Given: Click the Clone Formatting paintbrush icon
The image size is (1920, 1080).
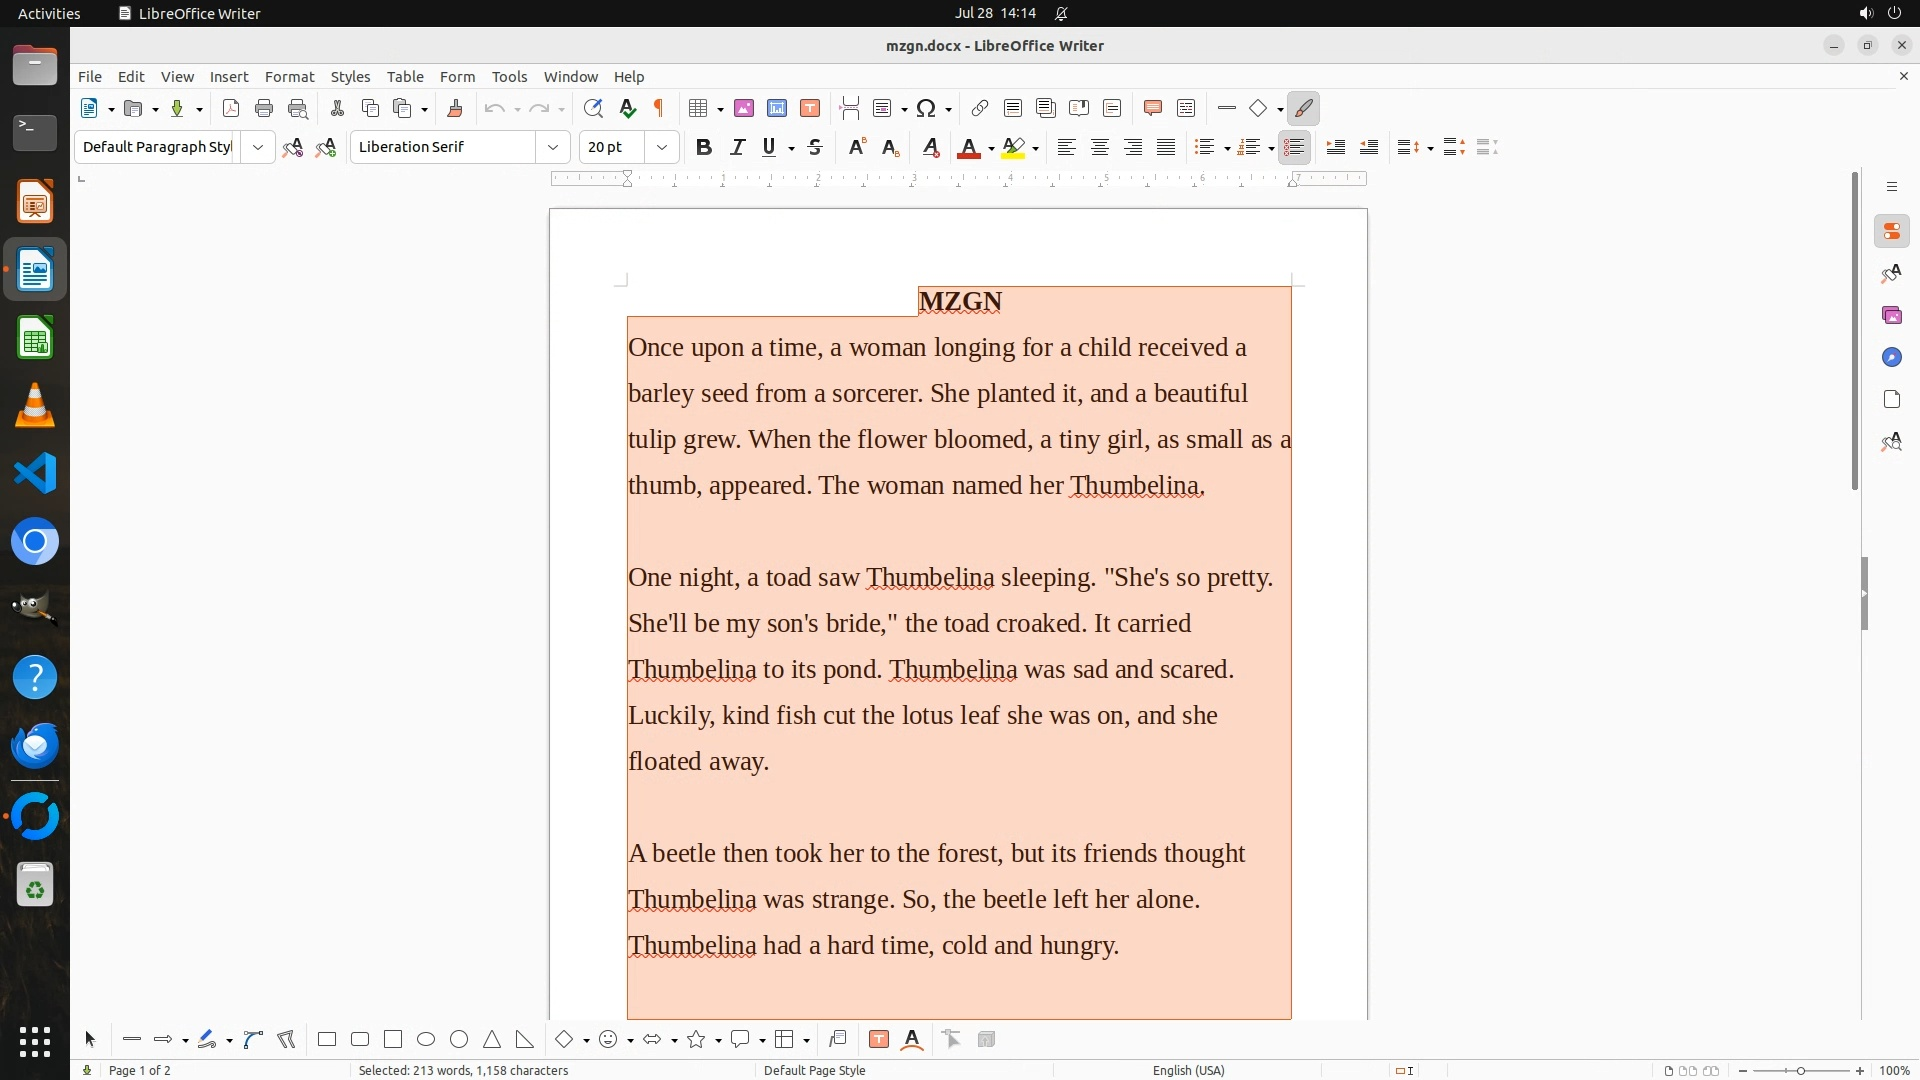Looking at the screenshot, I should pos(455,109).
